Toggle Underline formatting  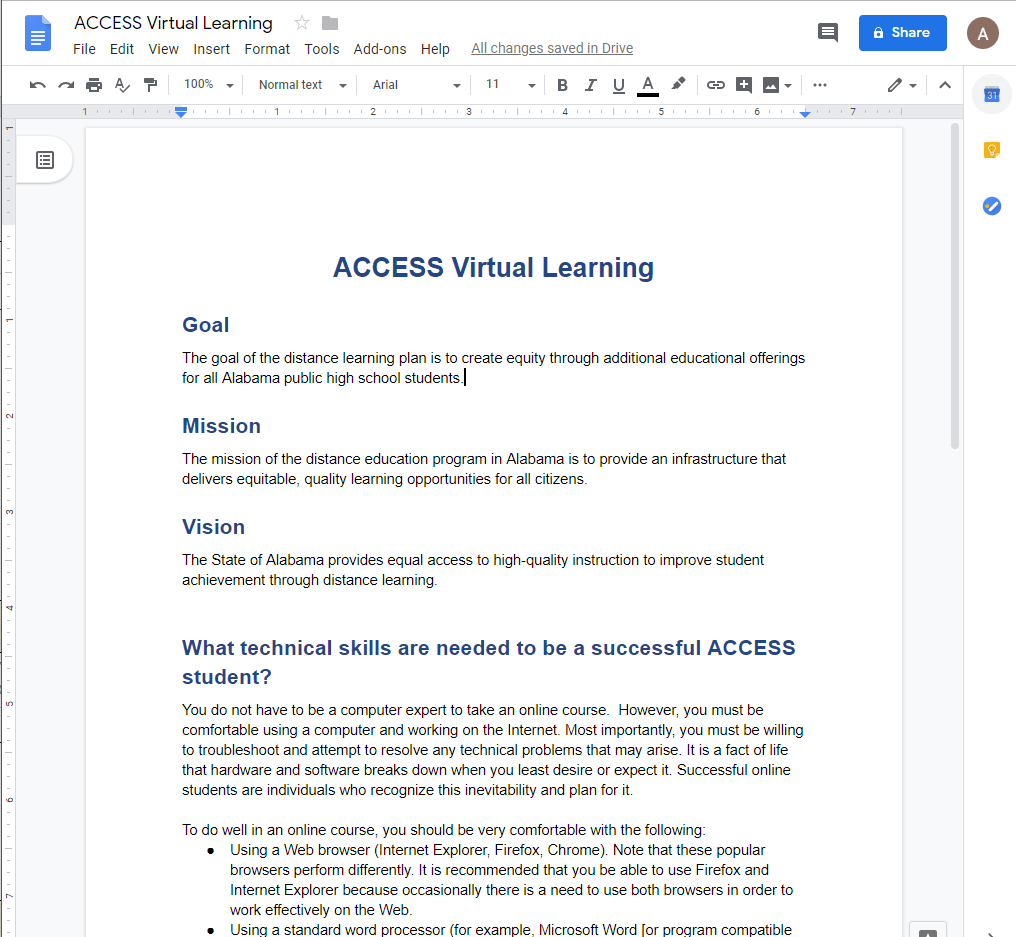click(618, 85)
